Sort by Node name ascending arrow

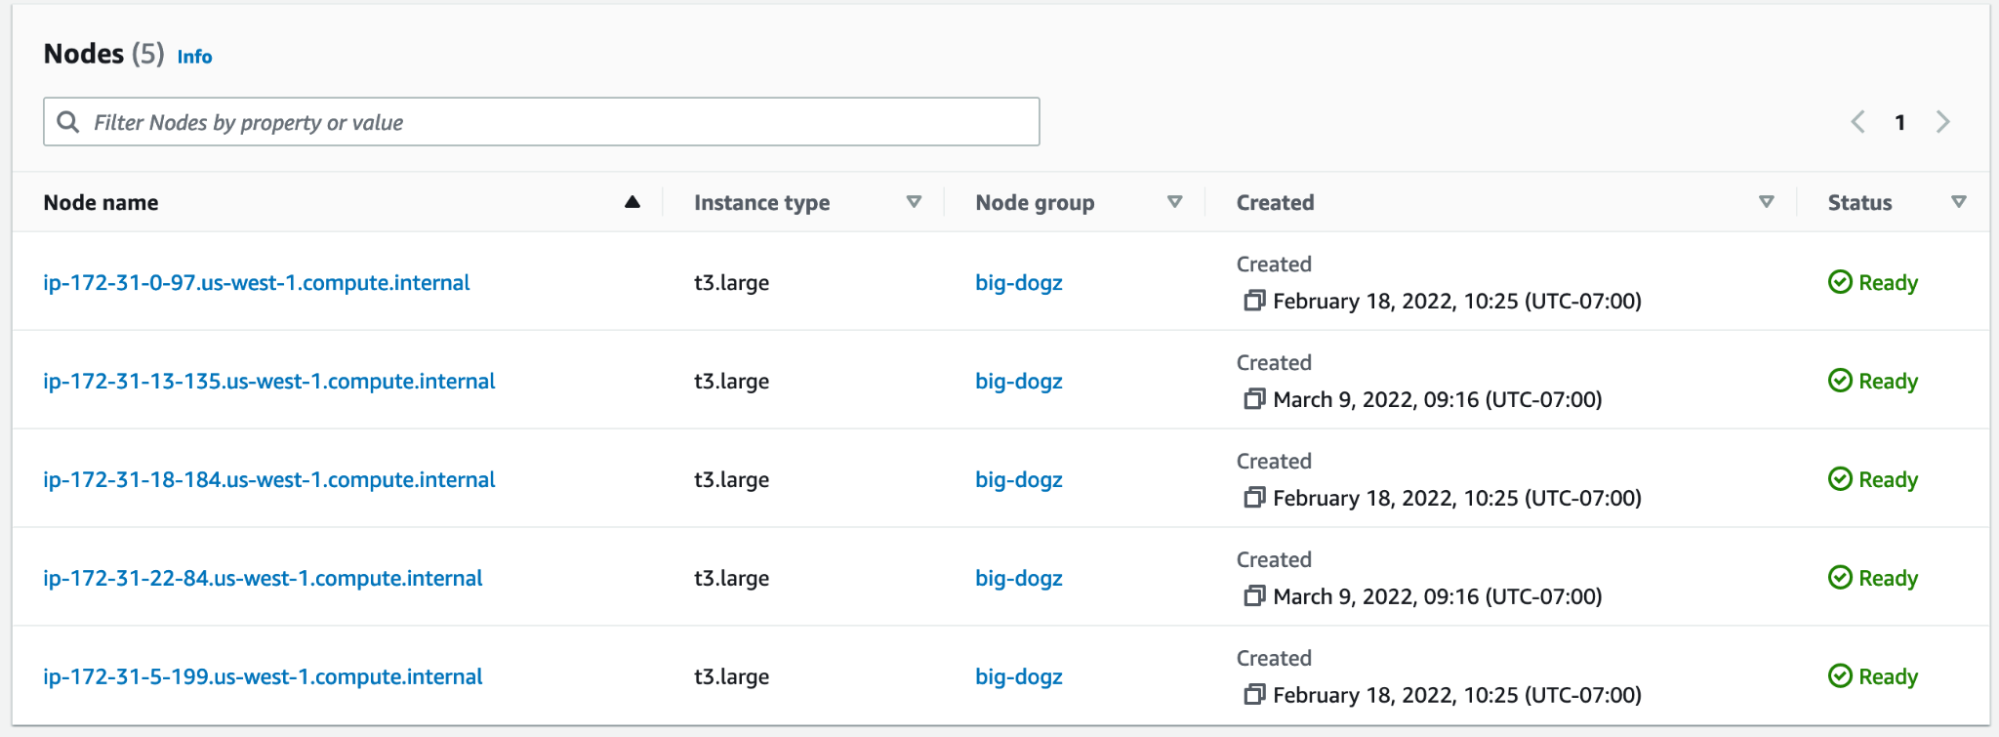click(x=632, y=202)
